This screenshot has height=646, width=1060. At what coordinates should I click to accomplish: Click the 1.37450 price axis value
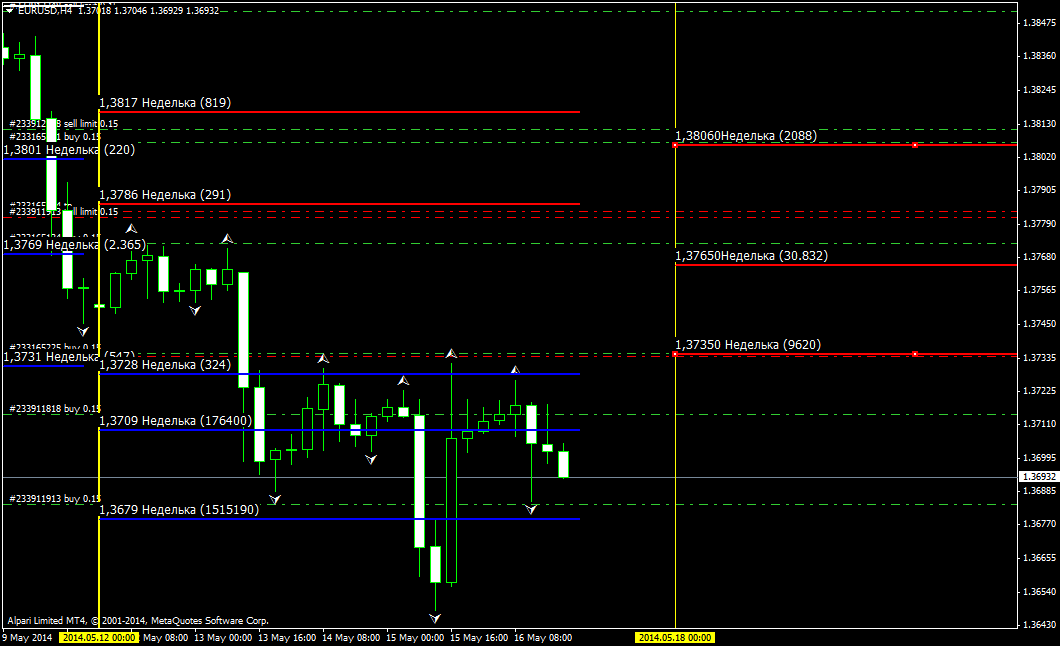1040,324
